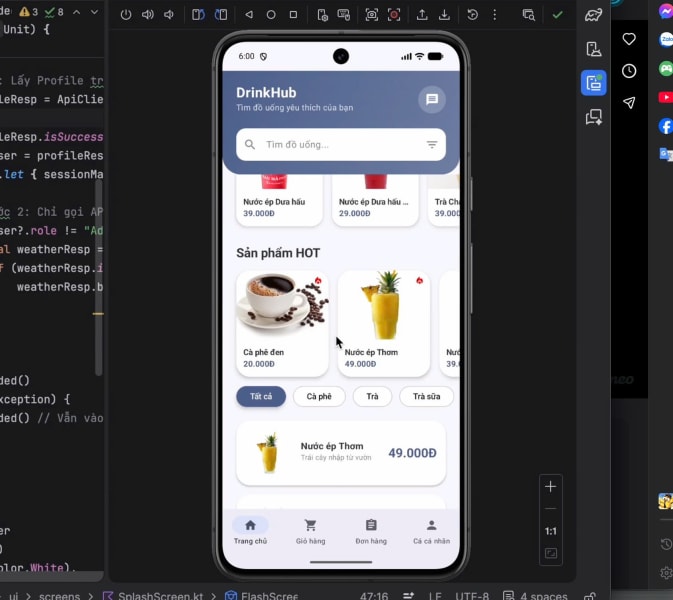Image resolution: width=673 pixels, height=600 pixels.
Task: Zoom in the emulator with plus button
Action: [x=550, y=487]
